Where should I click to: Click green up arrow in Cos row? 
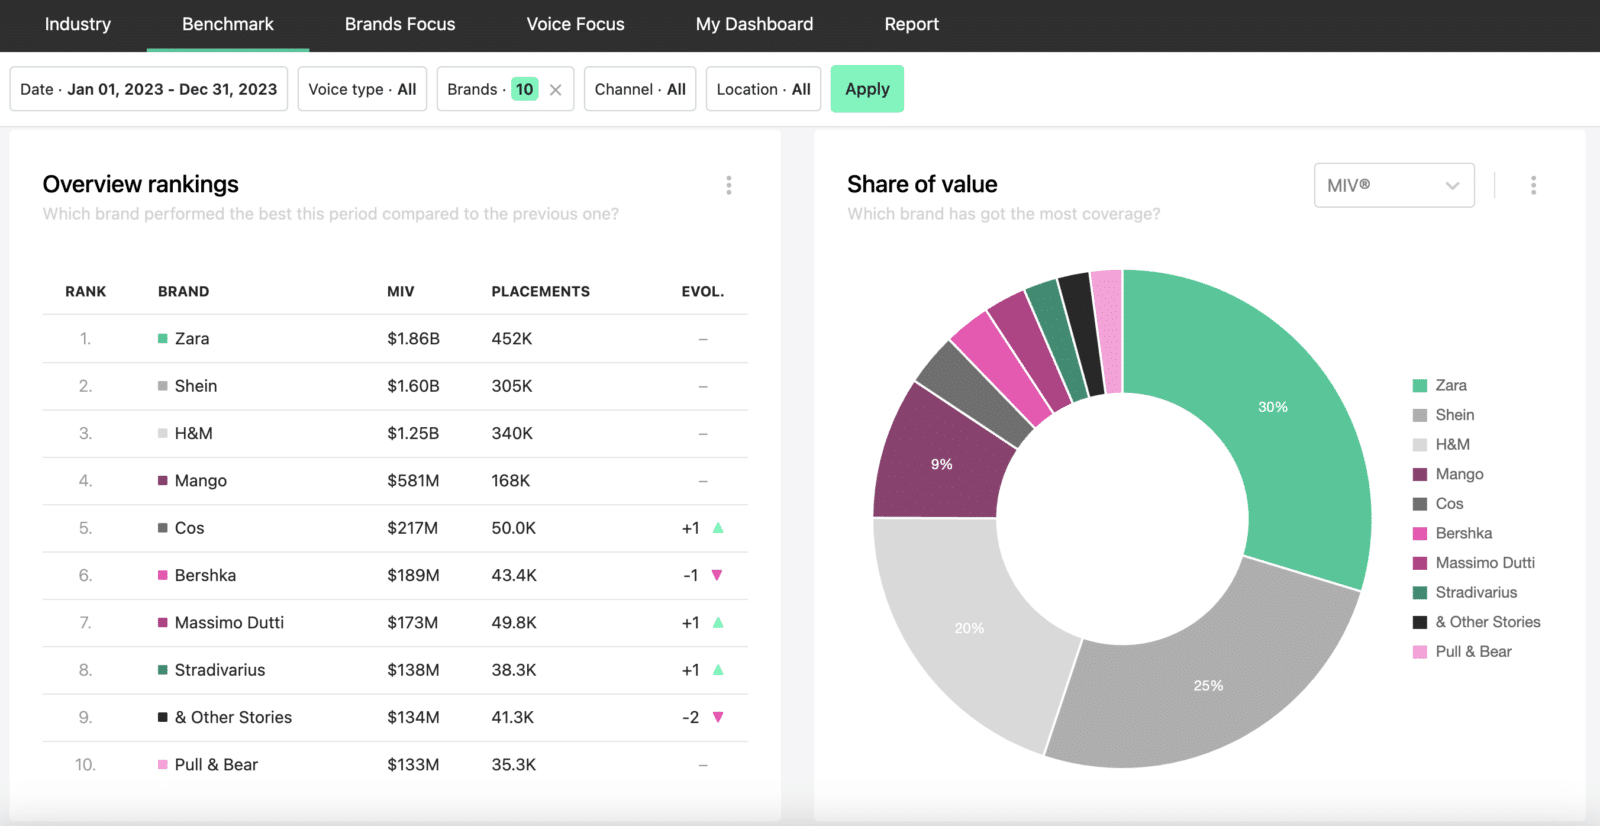point(718,528)
